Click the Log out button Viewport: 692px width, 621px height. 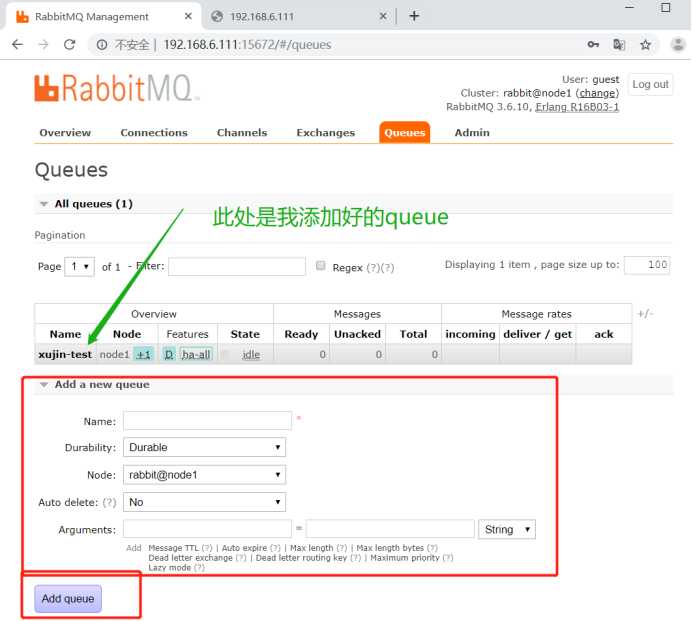651,84
